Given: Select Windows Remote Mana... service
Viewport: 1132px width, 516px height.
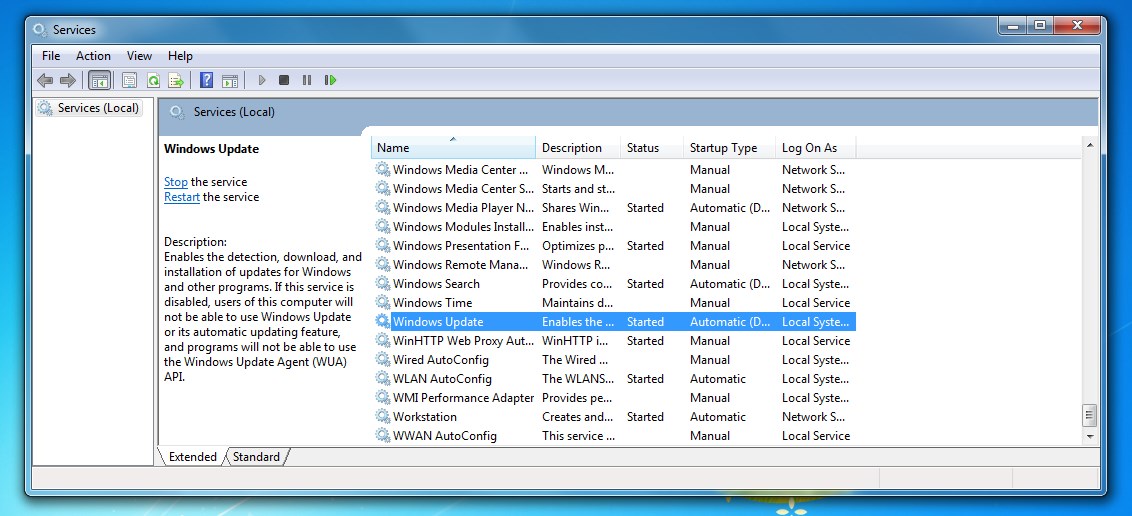Looking at the screenshot, I should (x=460, y=265).
